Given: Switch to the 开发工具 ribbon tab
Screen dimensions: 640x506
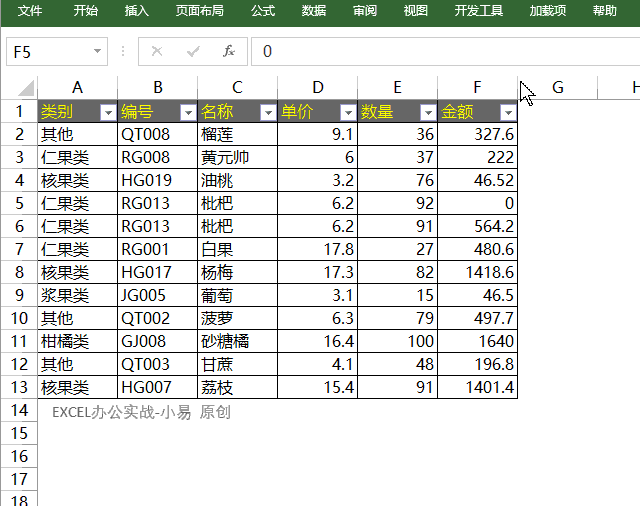Looking at the screenshot, I should coord(478,11).
